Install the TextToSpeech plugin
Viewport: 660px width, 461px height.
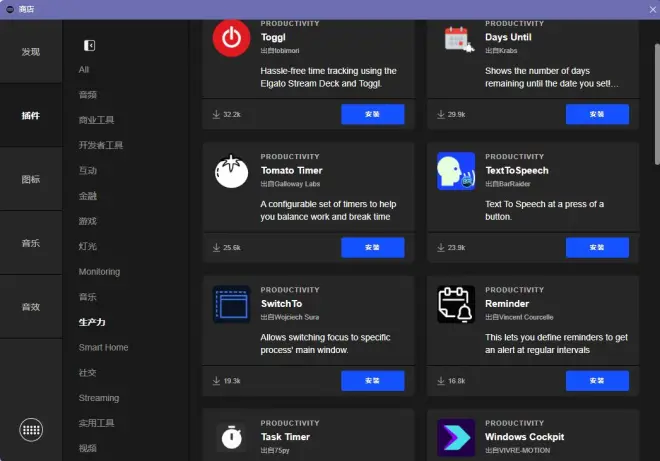tap(597, 248)
